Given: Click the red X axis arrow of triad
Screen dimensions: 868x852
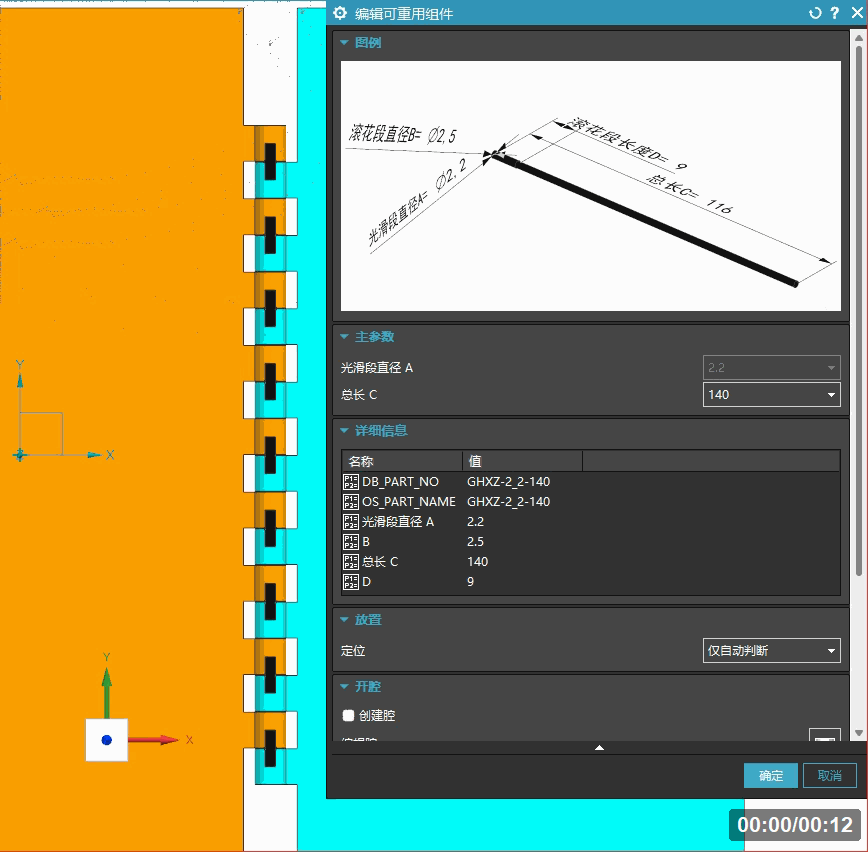Looking at the screenshot, I should [154, 740].
